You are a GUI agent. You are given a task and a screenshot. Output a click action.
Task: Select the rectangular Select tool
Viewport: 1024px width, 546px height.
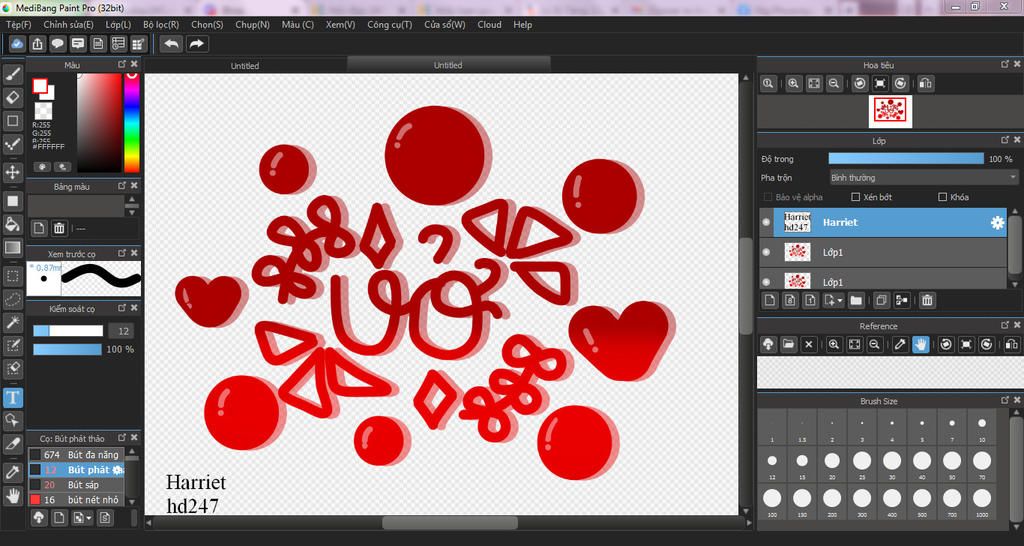(12, 276)
